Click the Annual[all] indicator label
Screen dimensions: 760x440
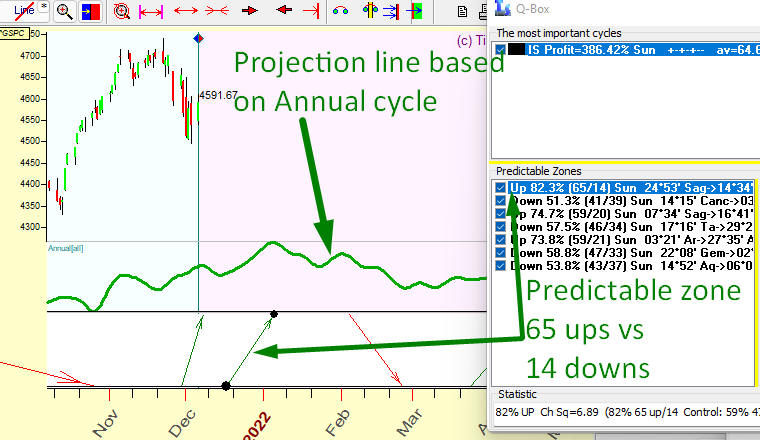[x=65, y=249]
